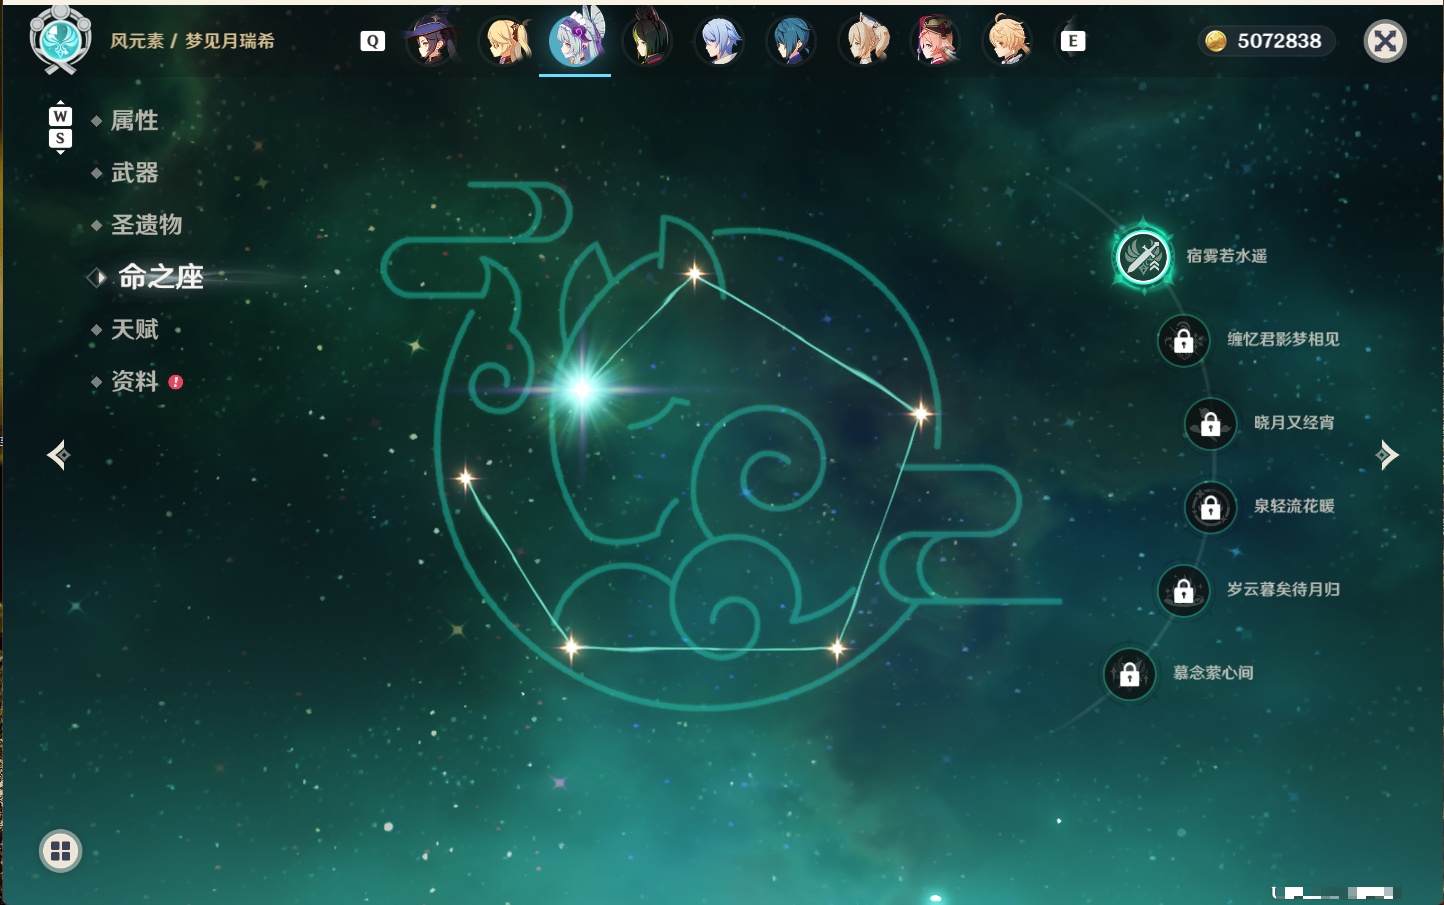Open the unlocked constellation 宿雾若水遥 icon
Viewport: 1444px width, 905px height.
point(1143,257)
